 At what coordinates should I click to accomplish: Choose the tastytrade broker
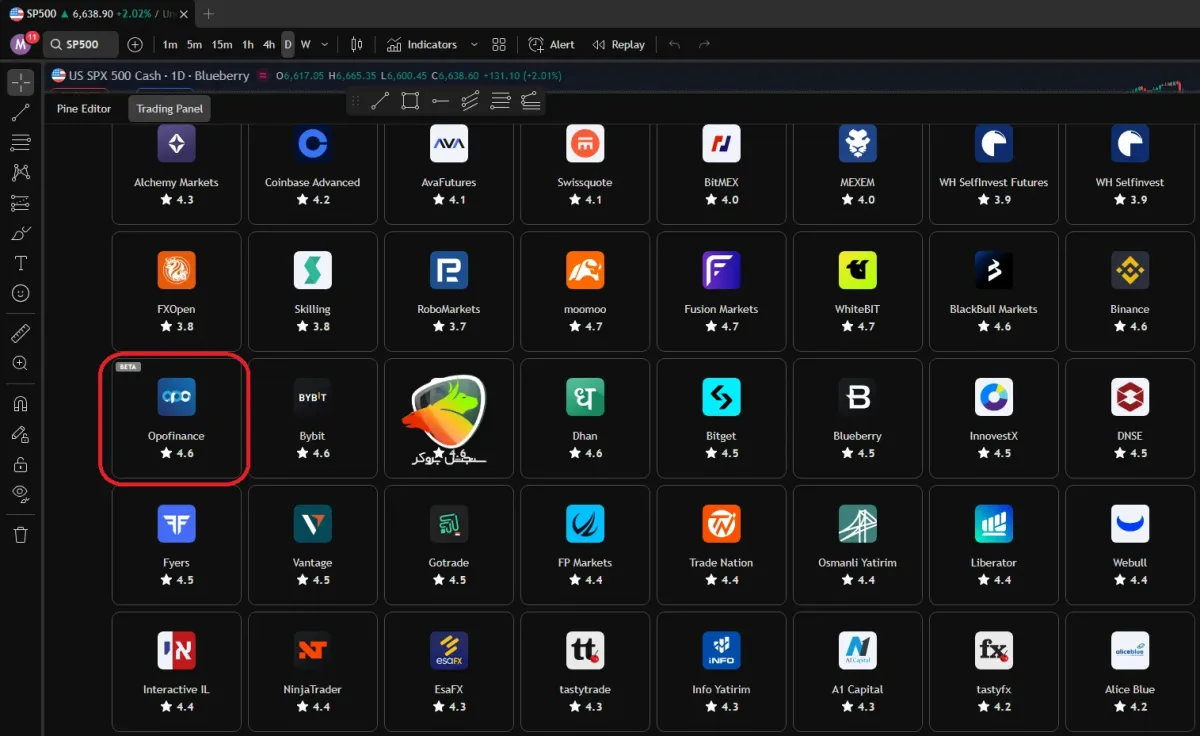585,672
